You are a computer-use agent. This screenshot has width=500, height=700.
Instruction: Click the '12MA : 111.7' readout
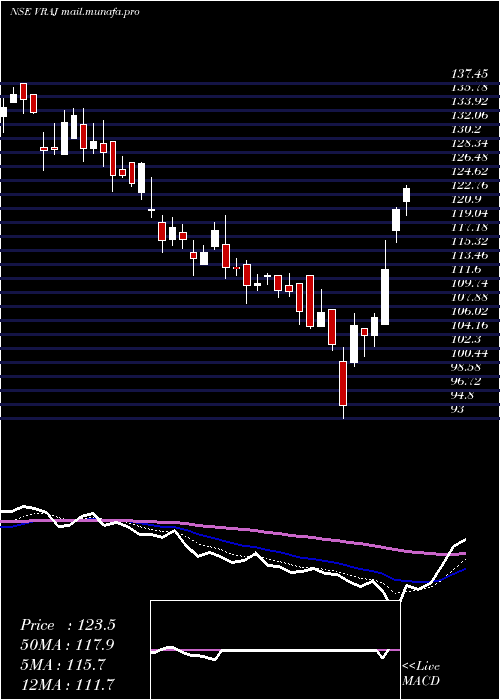[67, 684]
